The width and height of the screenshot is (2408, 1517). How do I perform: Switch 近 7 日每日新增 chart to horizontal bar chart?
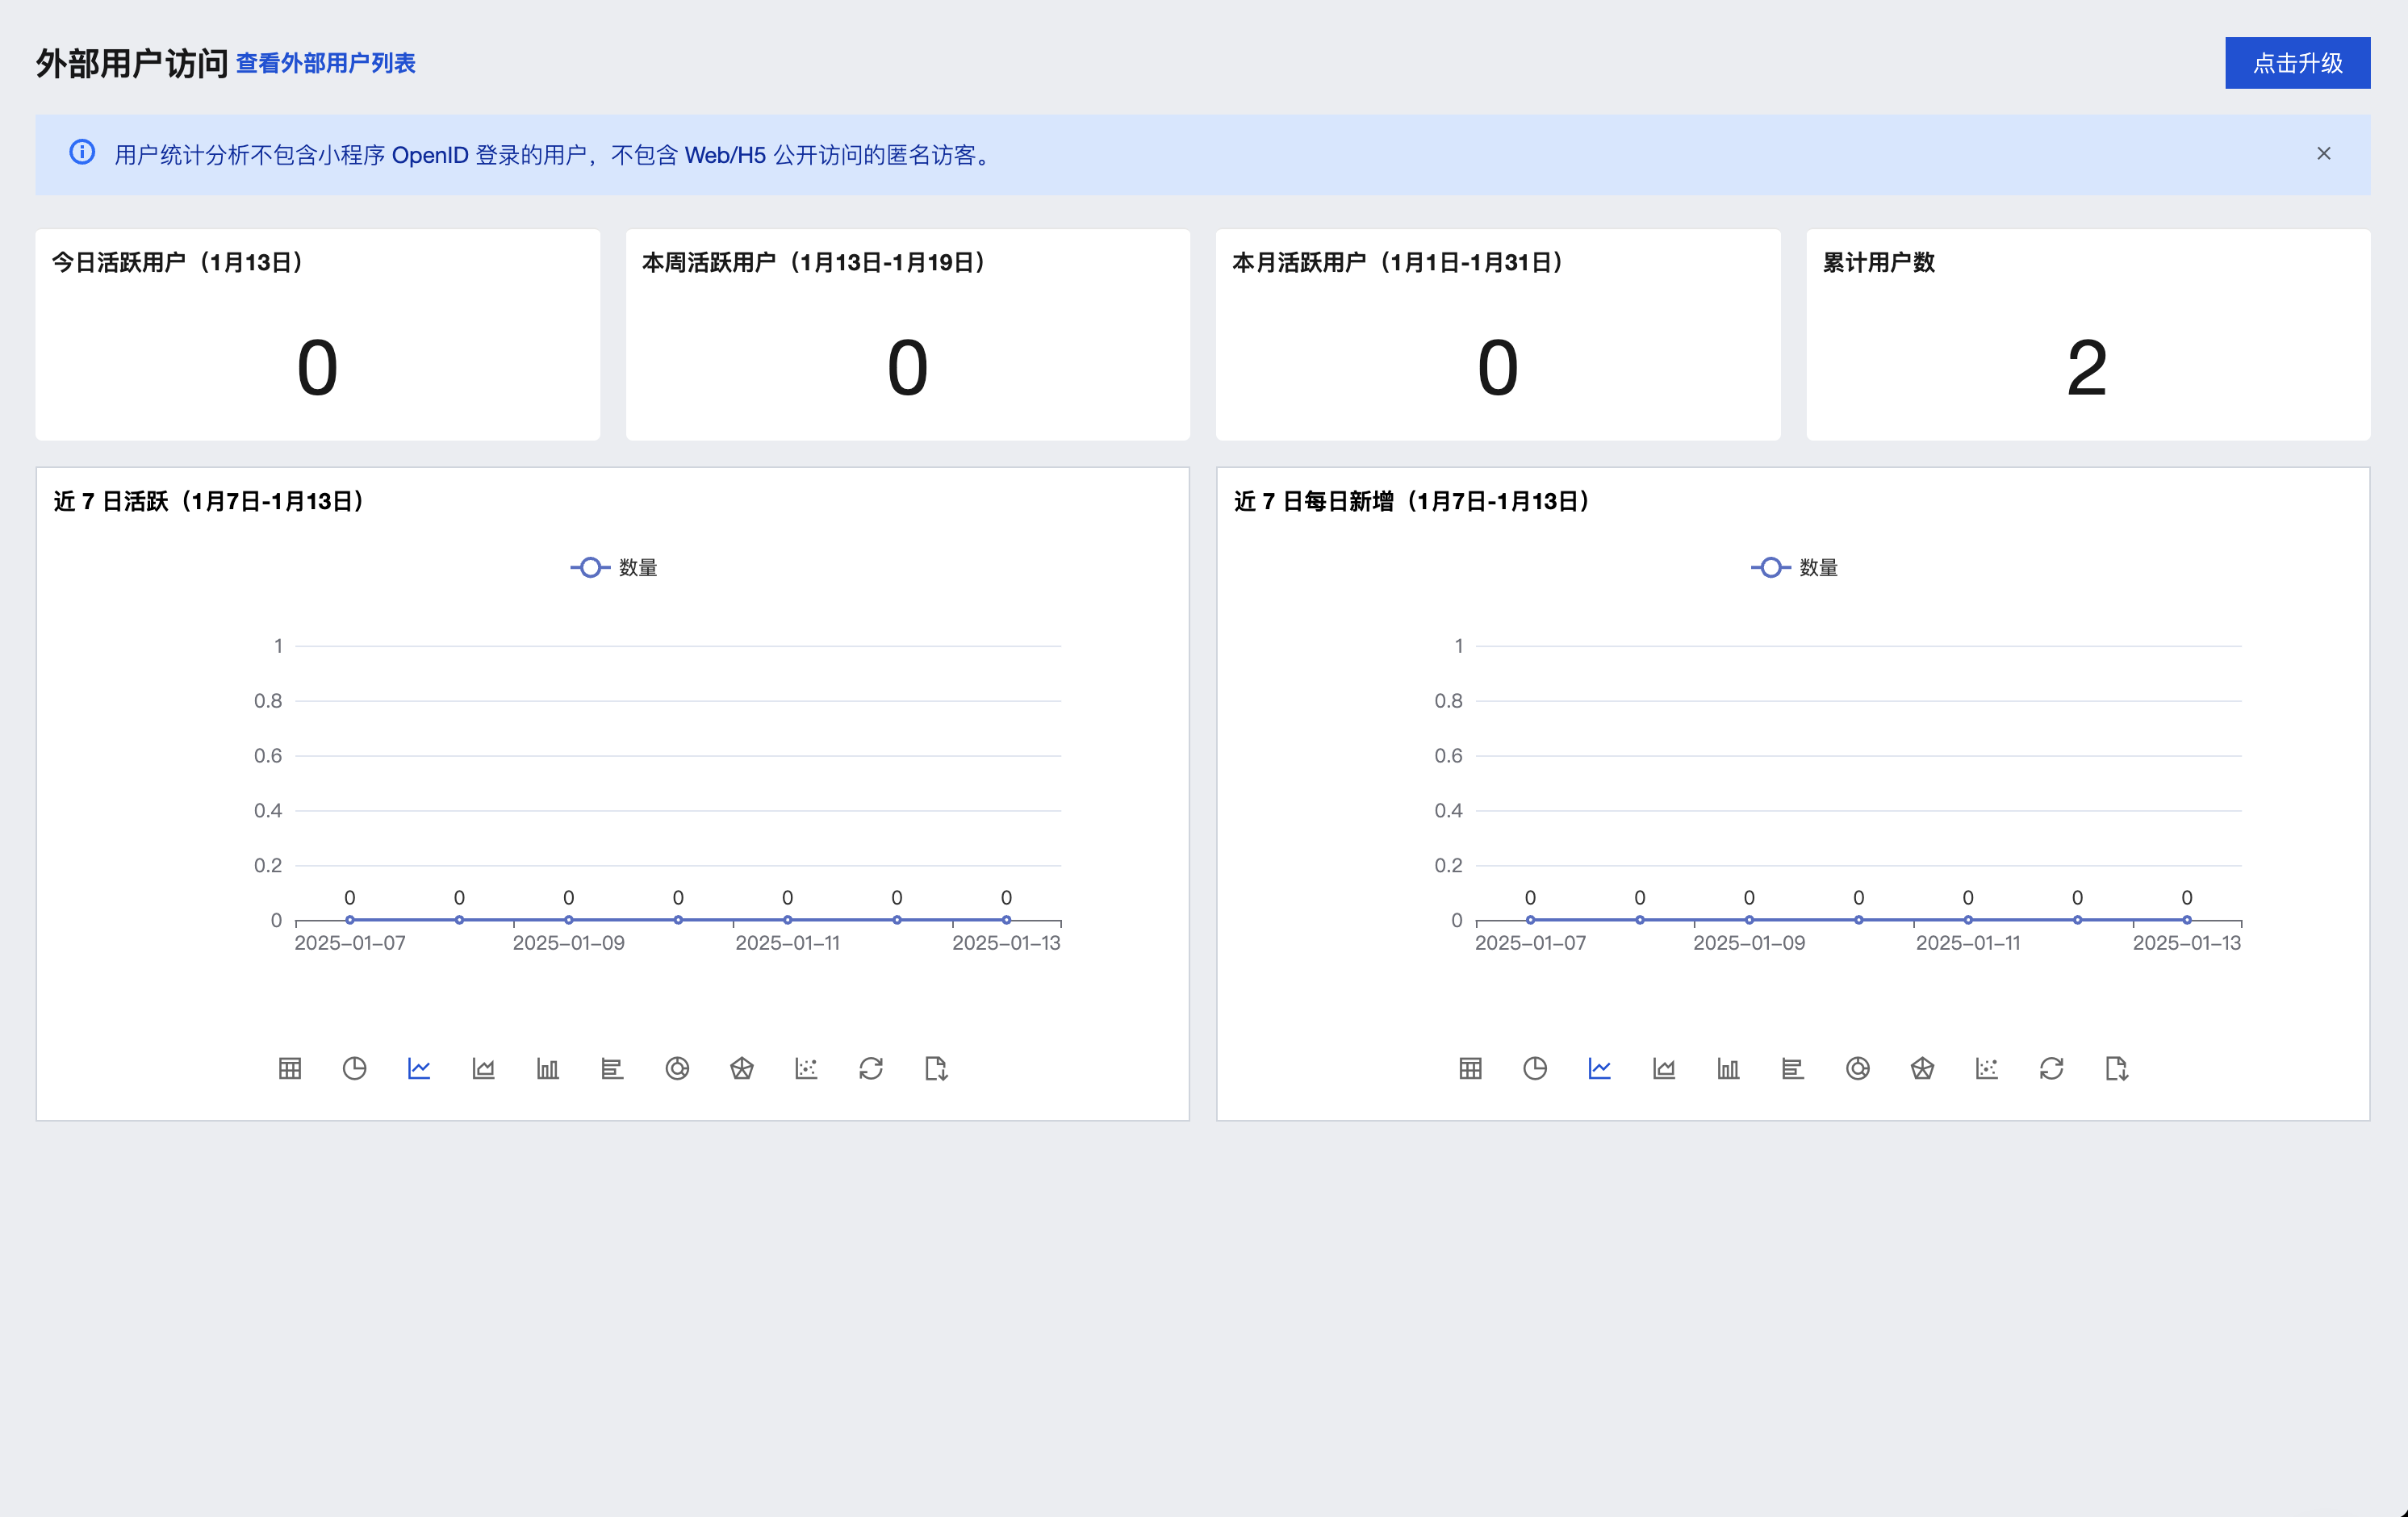coord(1793,1068)
